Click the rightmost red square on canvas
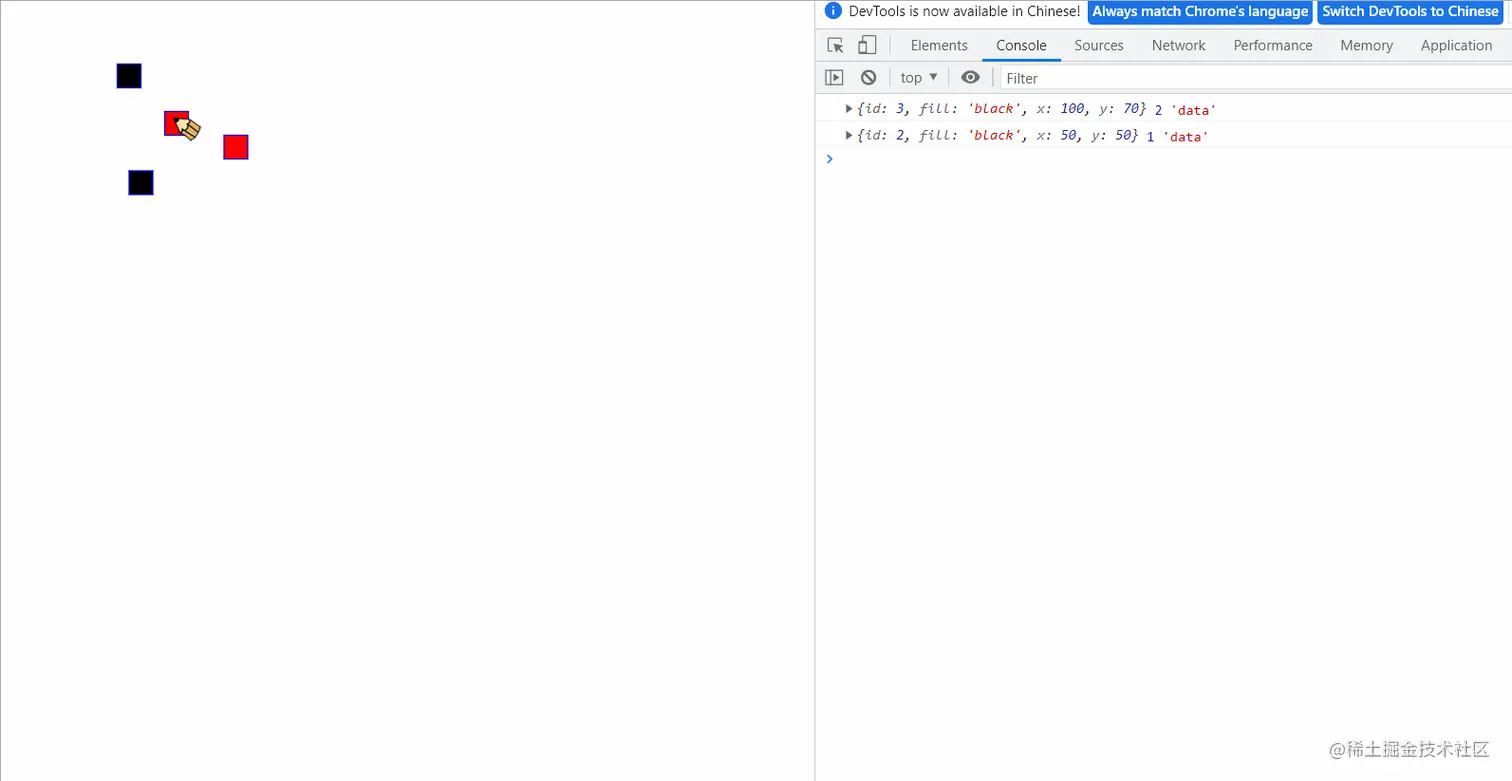 pos(235,147)
